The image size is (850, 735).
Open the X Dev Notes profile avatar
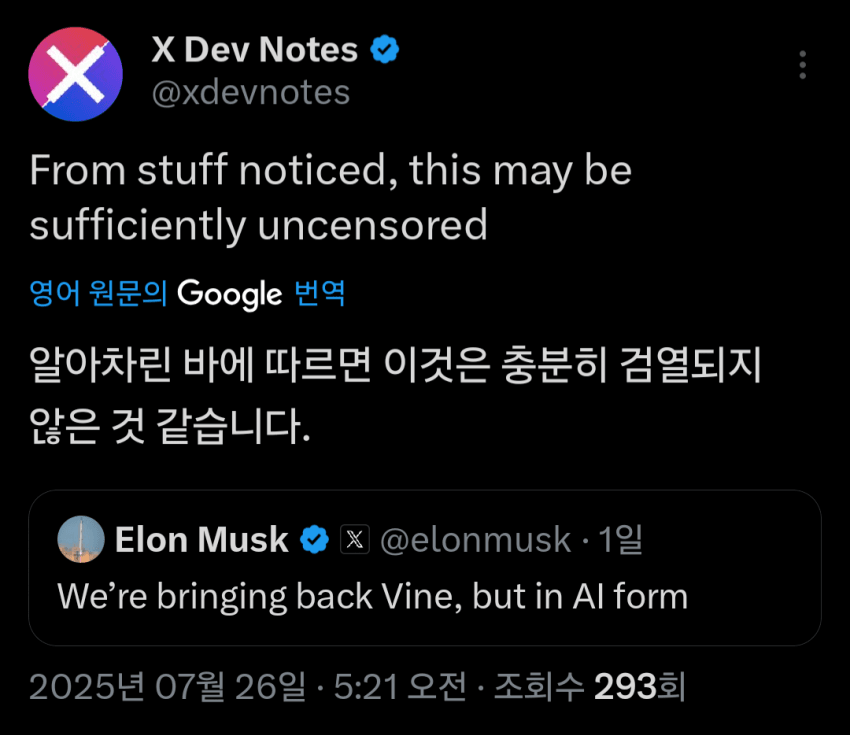coord(75,74)
